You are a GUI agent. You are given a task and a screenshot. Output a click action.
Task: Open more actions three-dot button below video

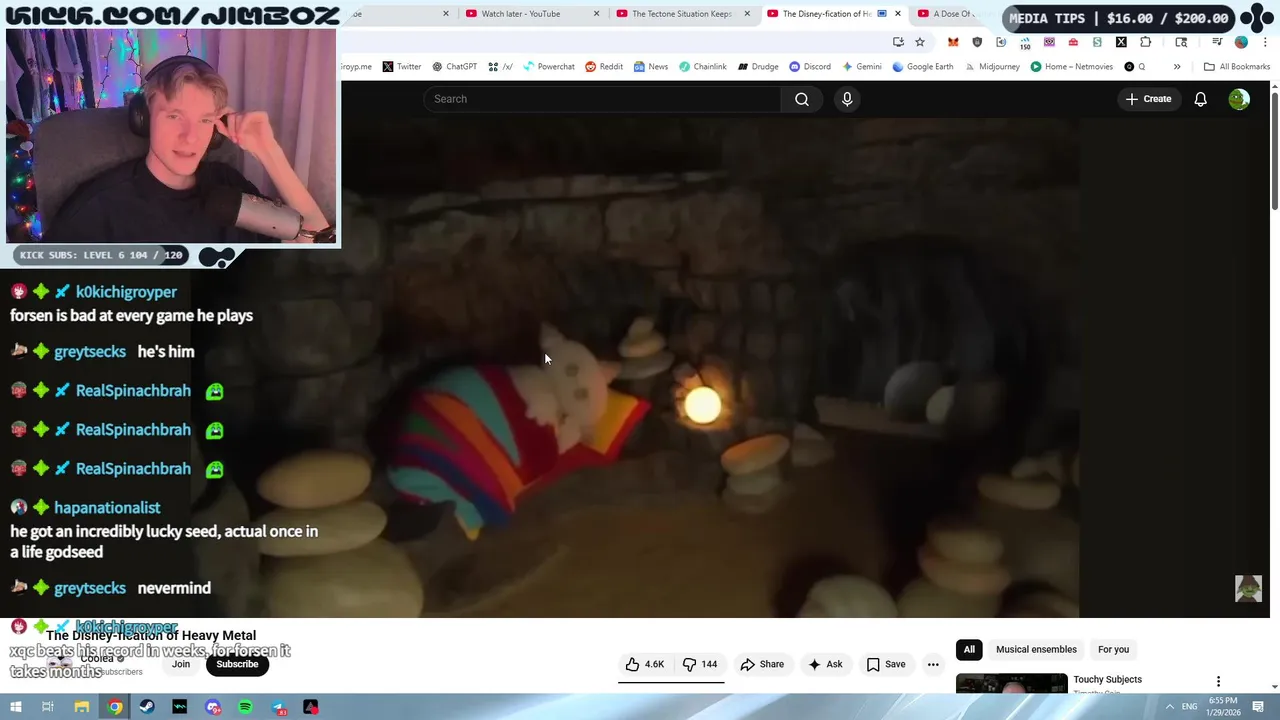point(933,664)
